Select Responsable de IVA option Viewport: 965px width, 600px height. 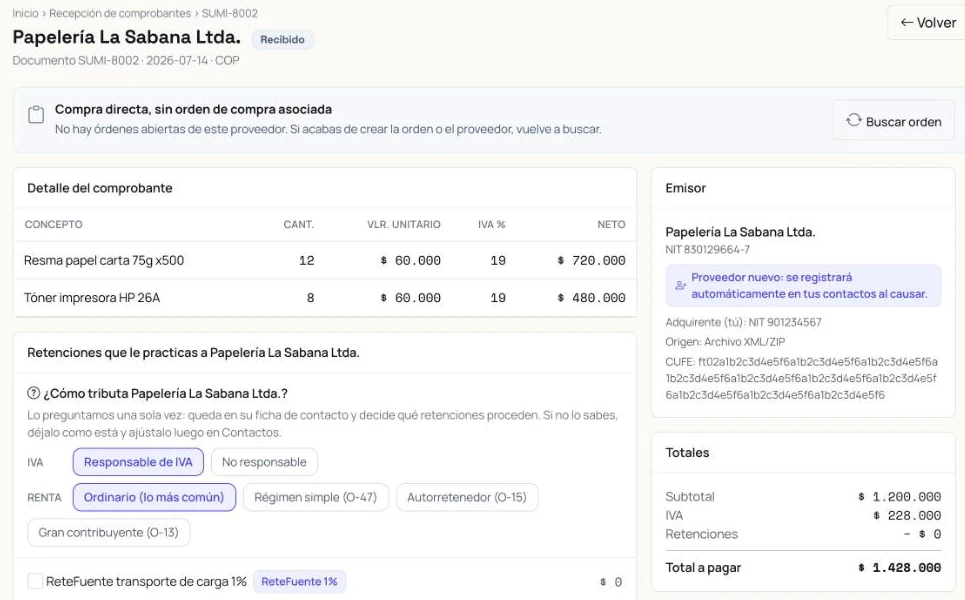coord(138,462)
